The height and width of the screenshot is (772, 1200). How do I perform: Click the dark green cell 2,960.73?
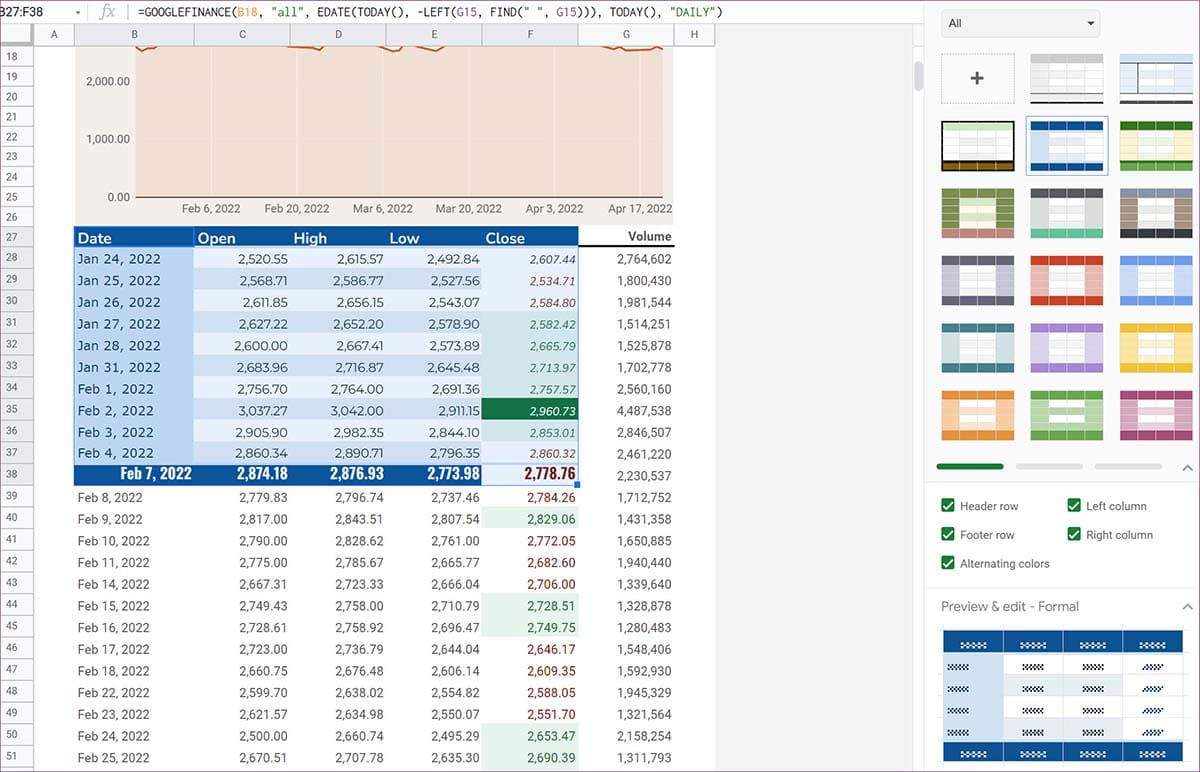[x=530, y=410]
